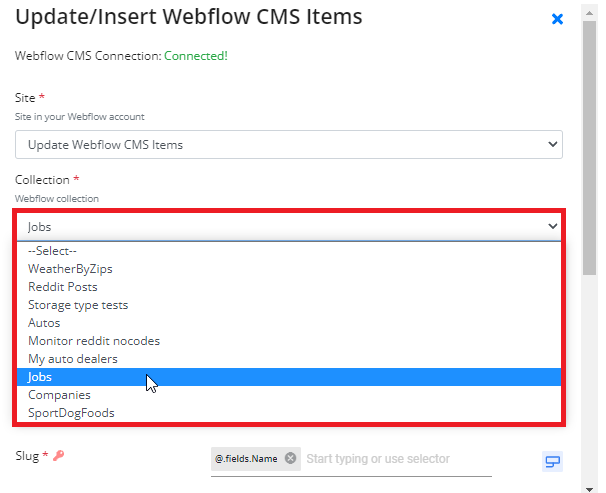The height and width of the screenshot is (493, 606).
Task: Click the scrollbar up arrow
Action: click(589, 13)
